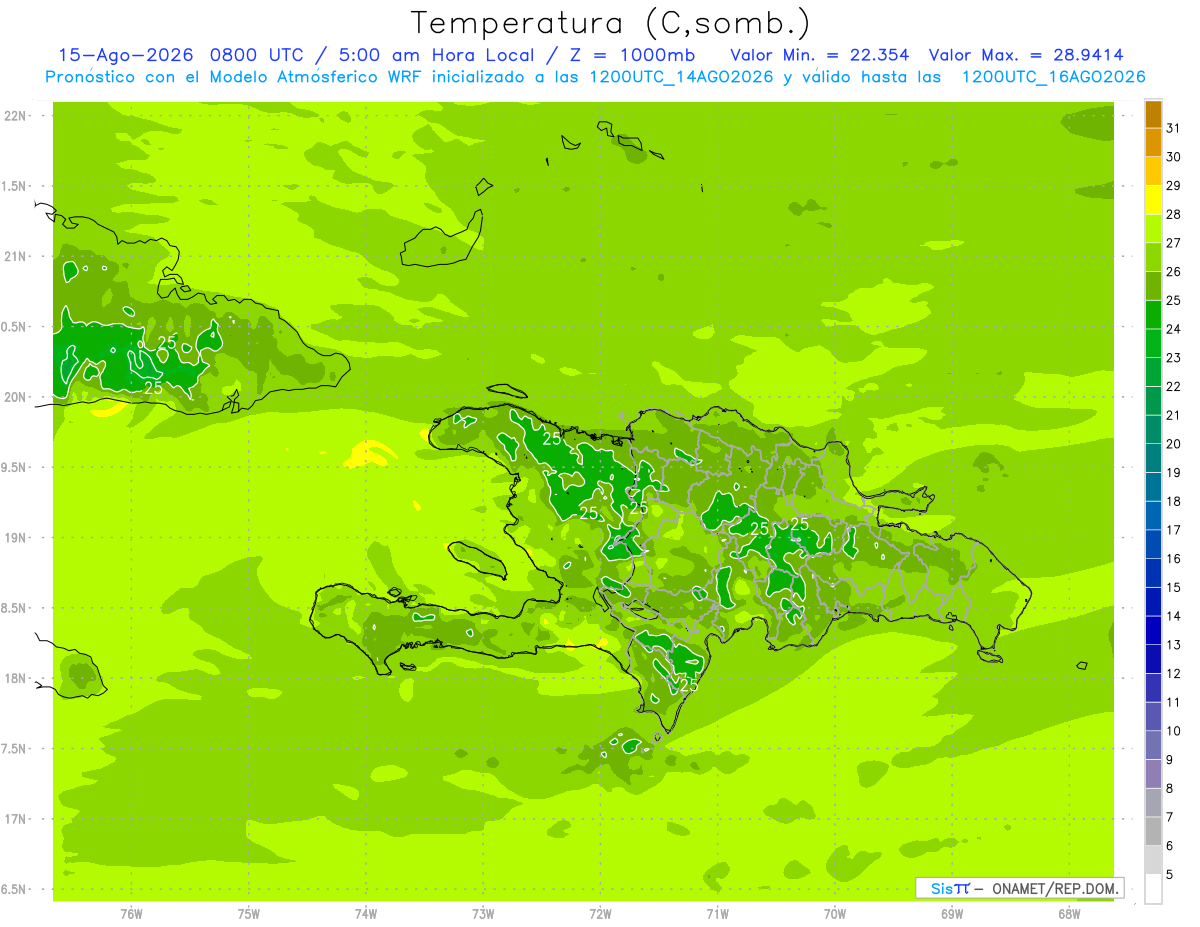
Task: Select the blue legend band between 16 and 17
Action: pyautogui.click(x=1153, y=545)
